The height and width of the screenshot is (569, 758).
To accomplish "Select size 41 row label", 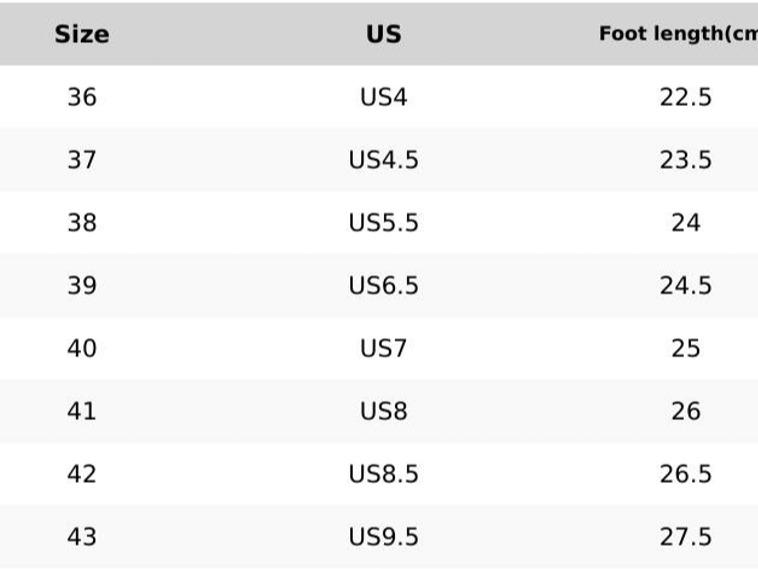I will click(x=82, y=411).
